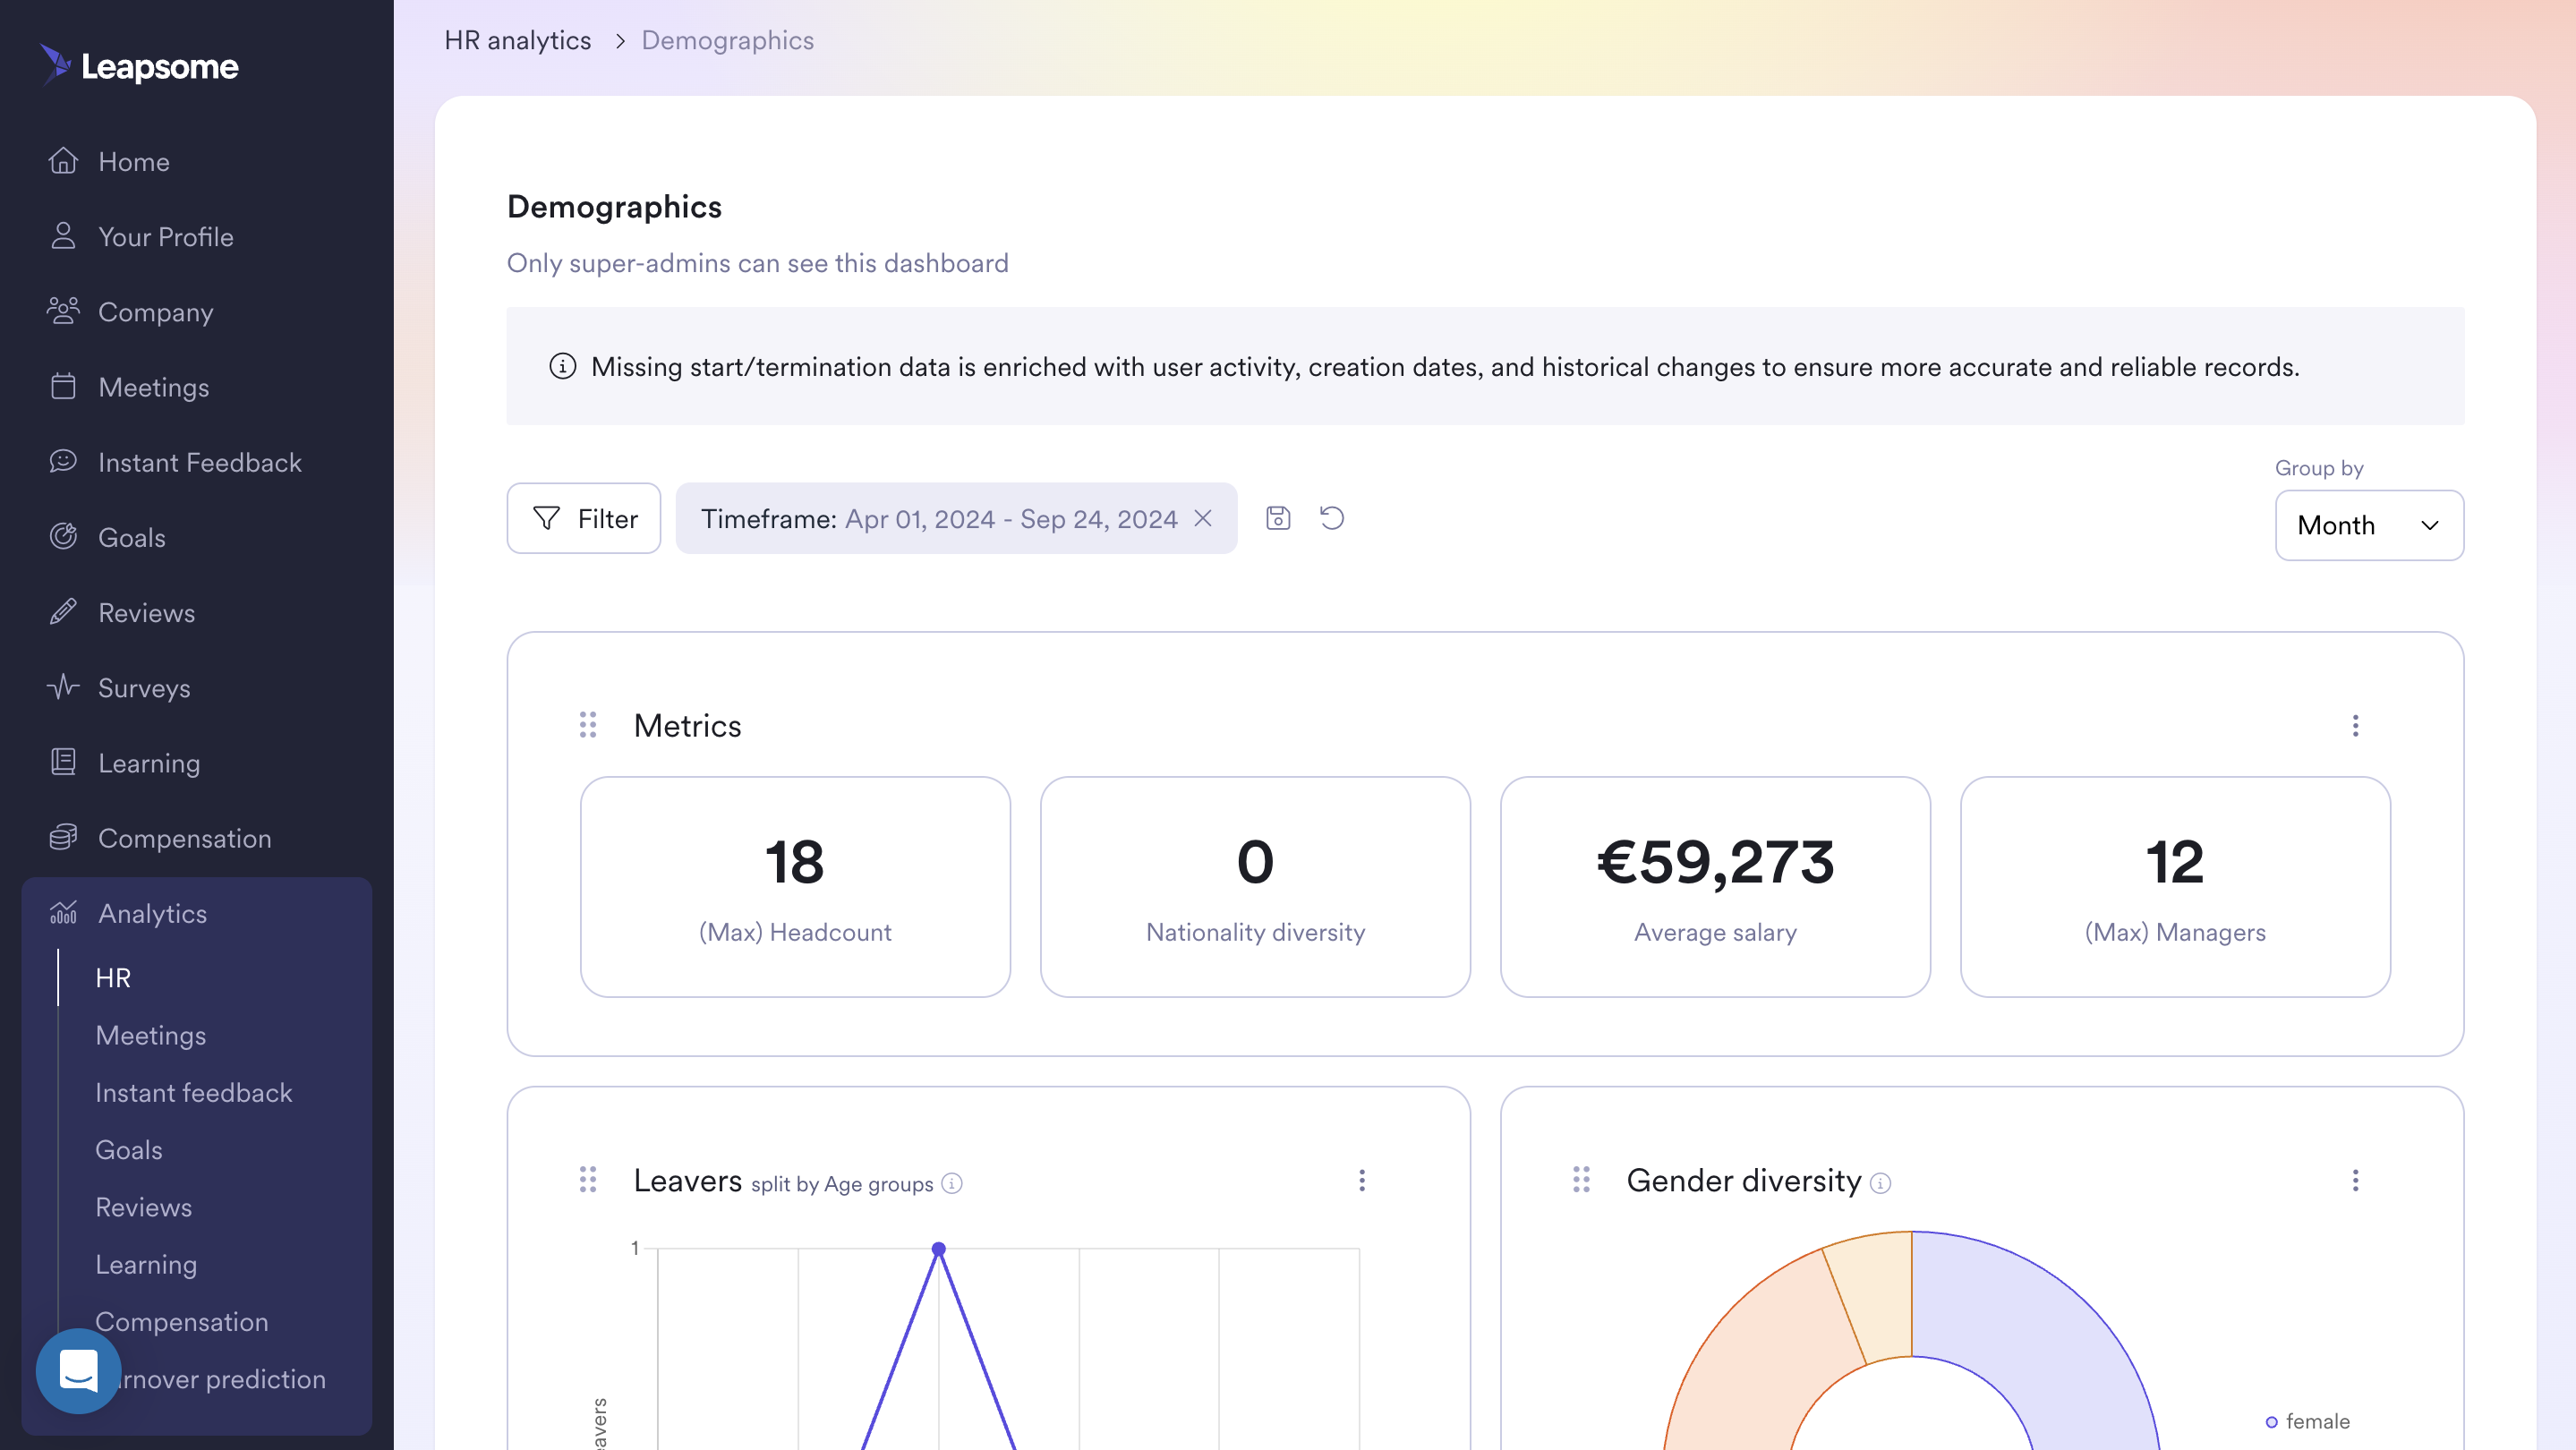Go to HR analytics breadcrumb
This screenshot has width=2576, height=1450.
pos(518,40)
